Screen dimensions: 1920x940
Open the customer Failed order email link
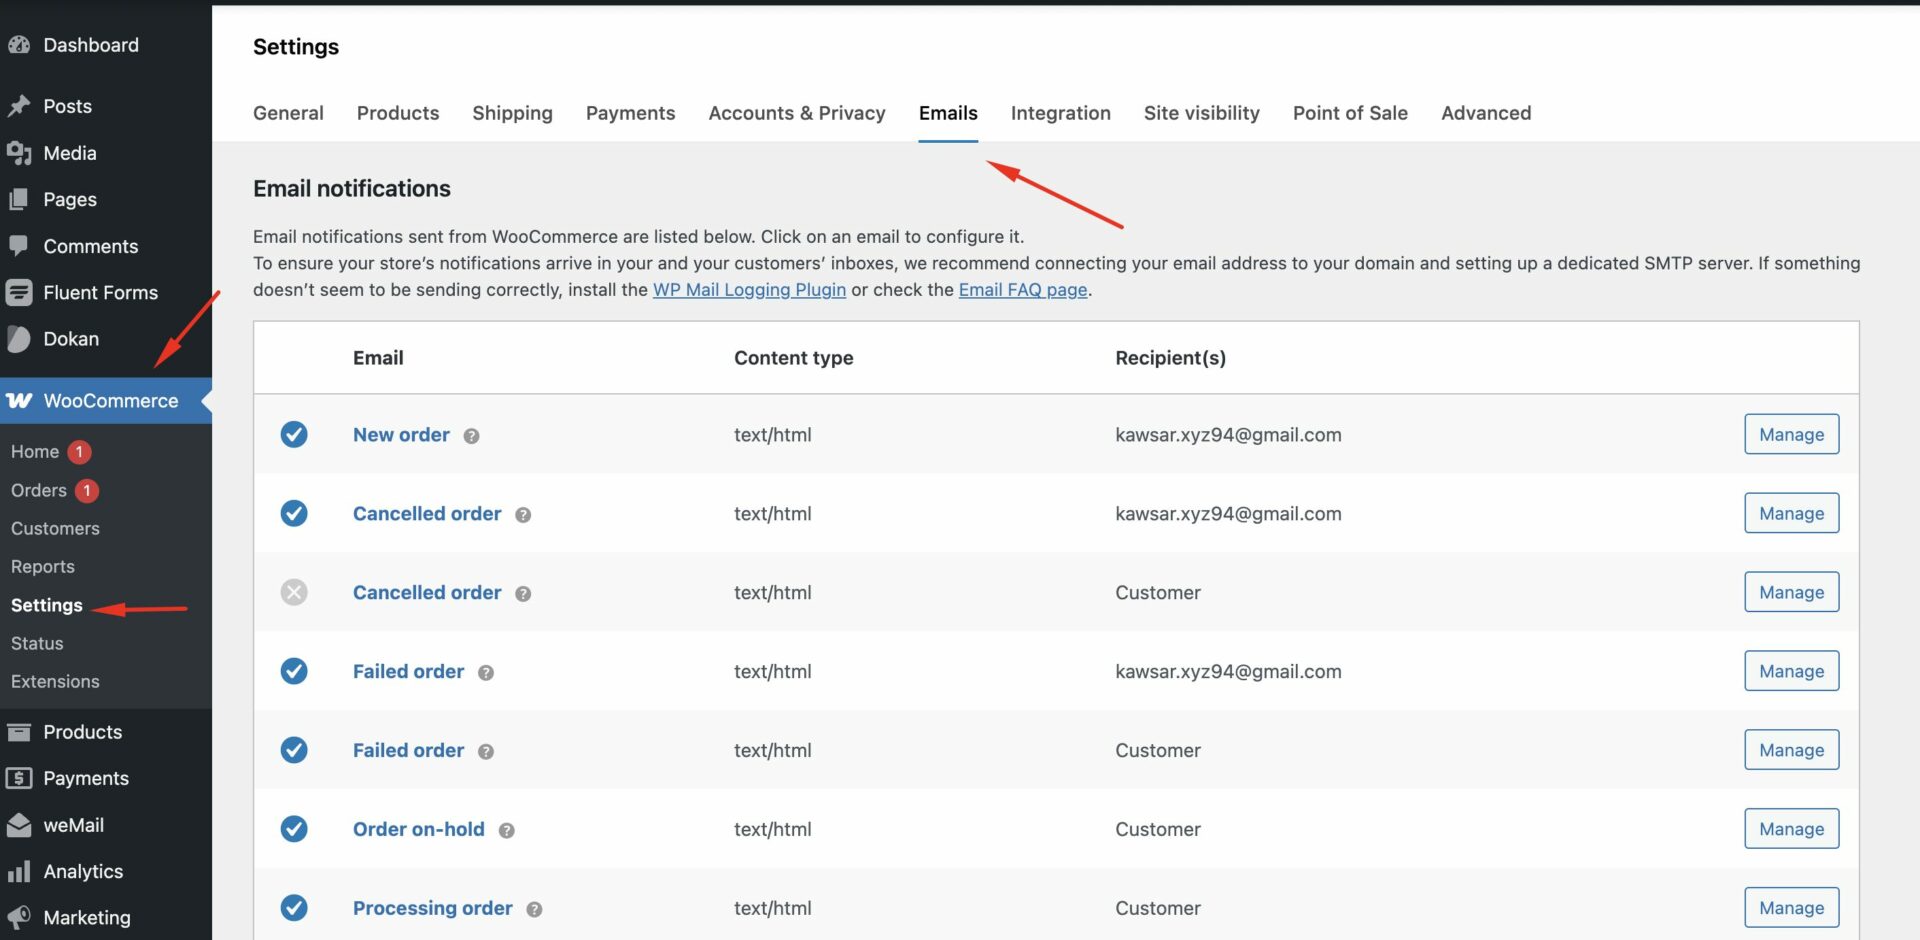tap(408, 750)
